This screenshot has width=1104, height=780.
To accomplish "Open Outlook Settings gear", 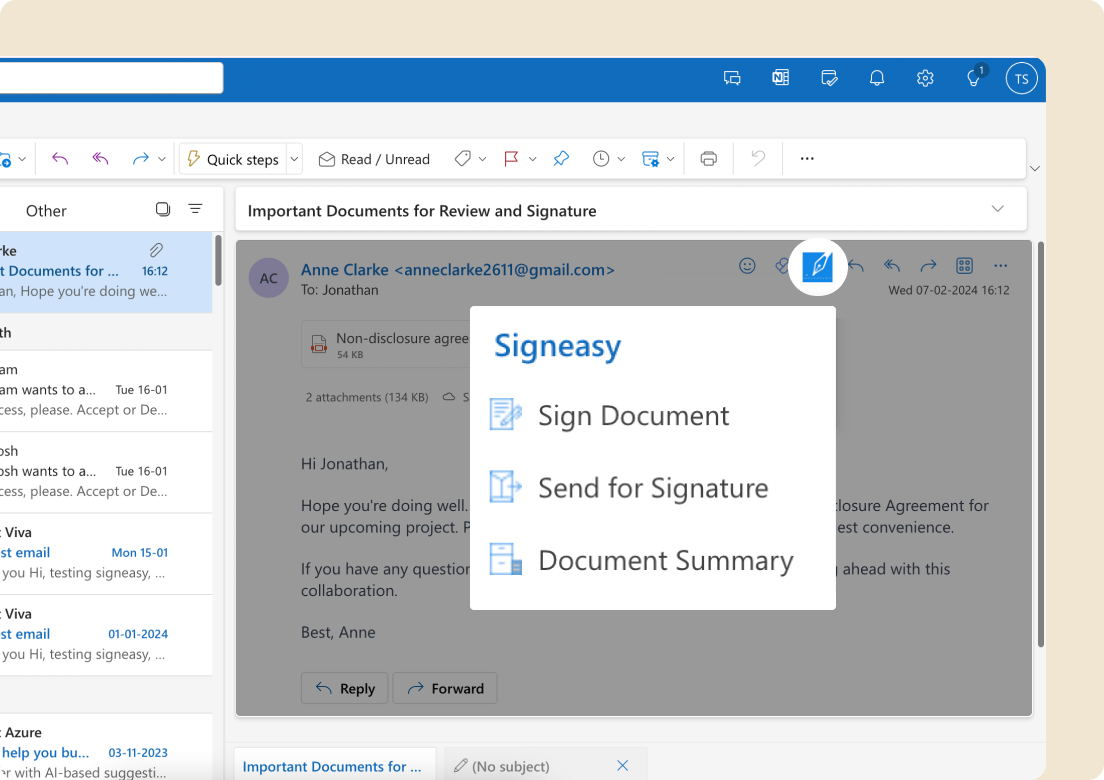I will click(x=925, y=78).
